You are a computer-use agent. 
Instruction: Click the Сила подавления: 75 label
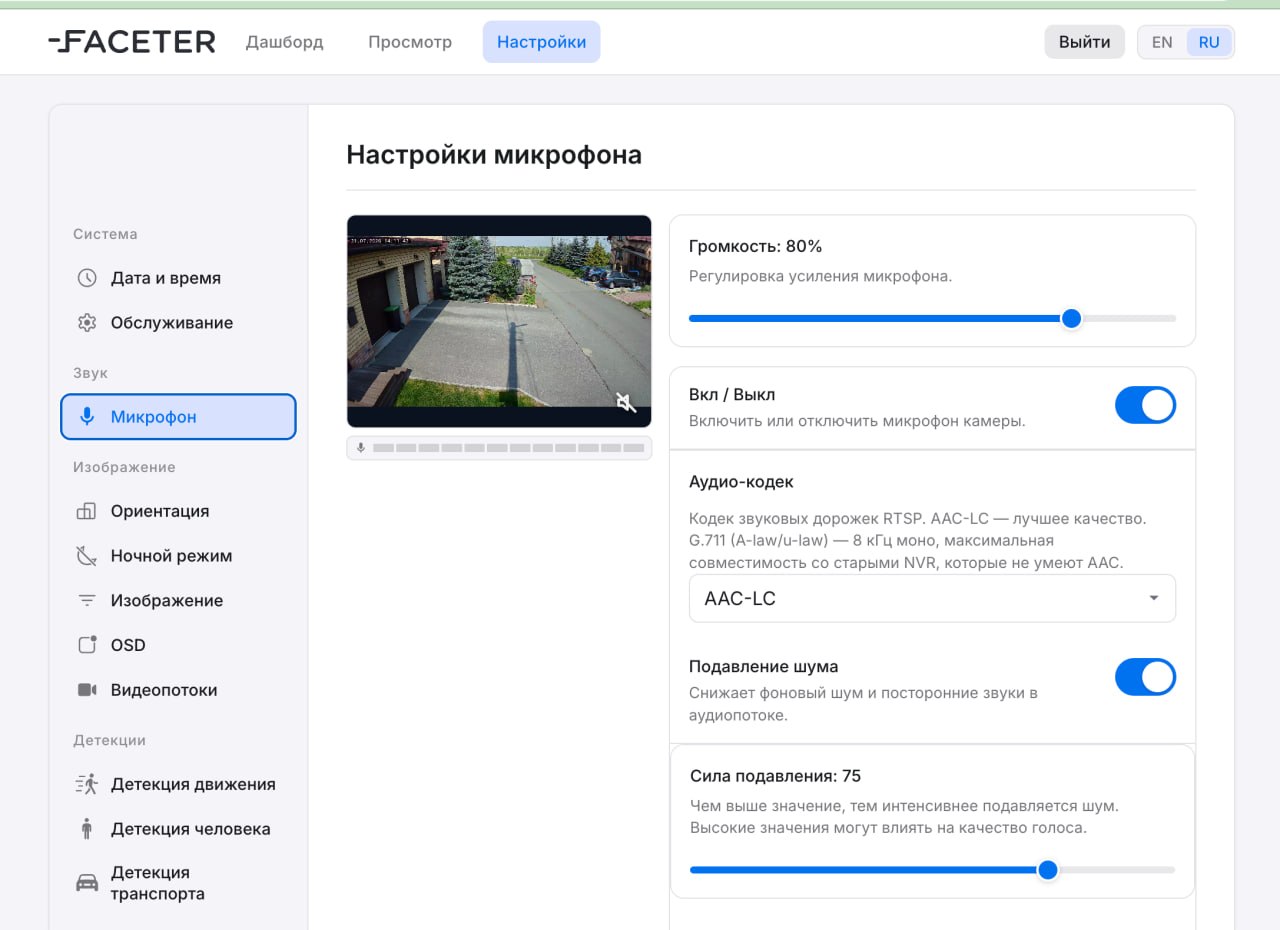(776, 776)
